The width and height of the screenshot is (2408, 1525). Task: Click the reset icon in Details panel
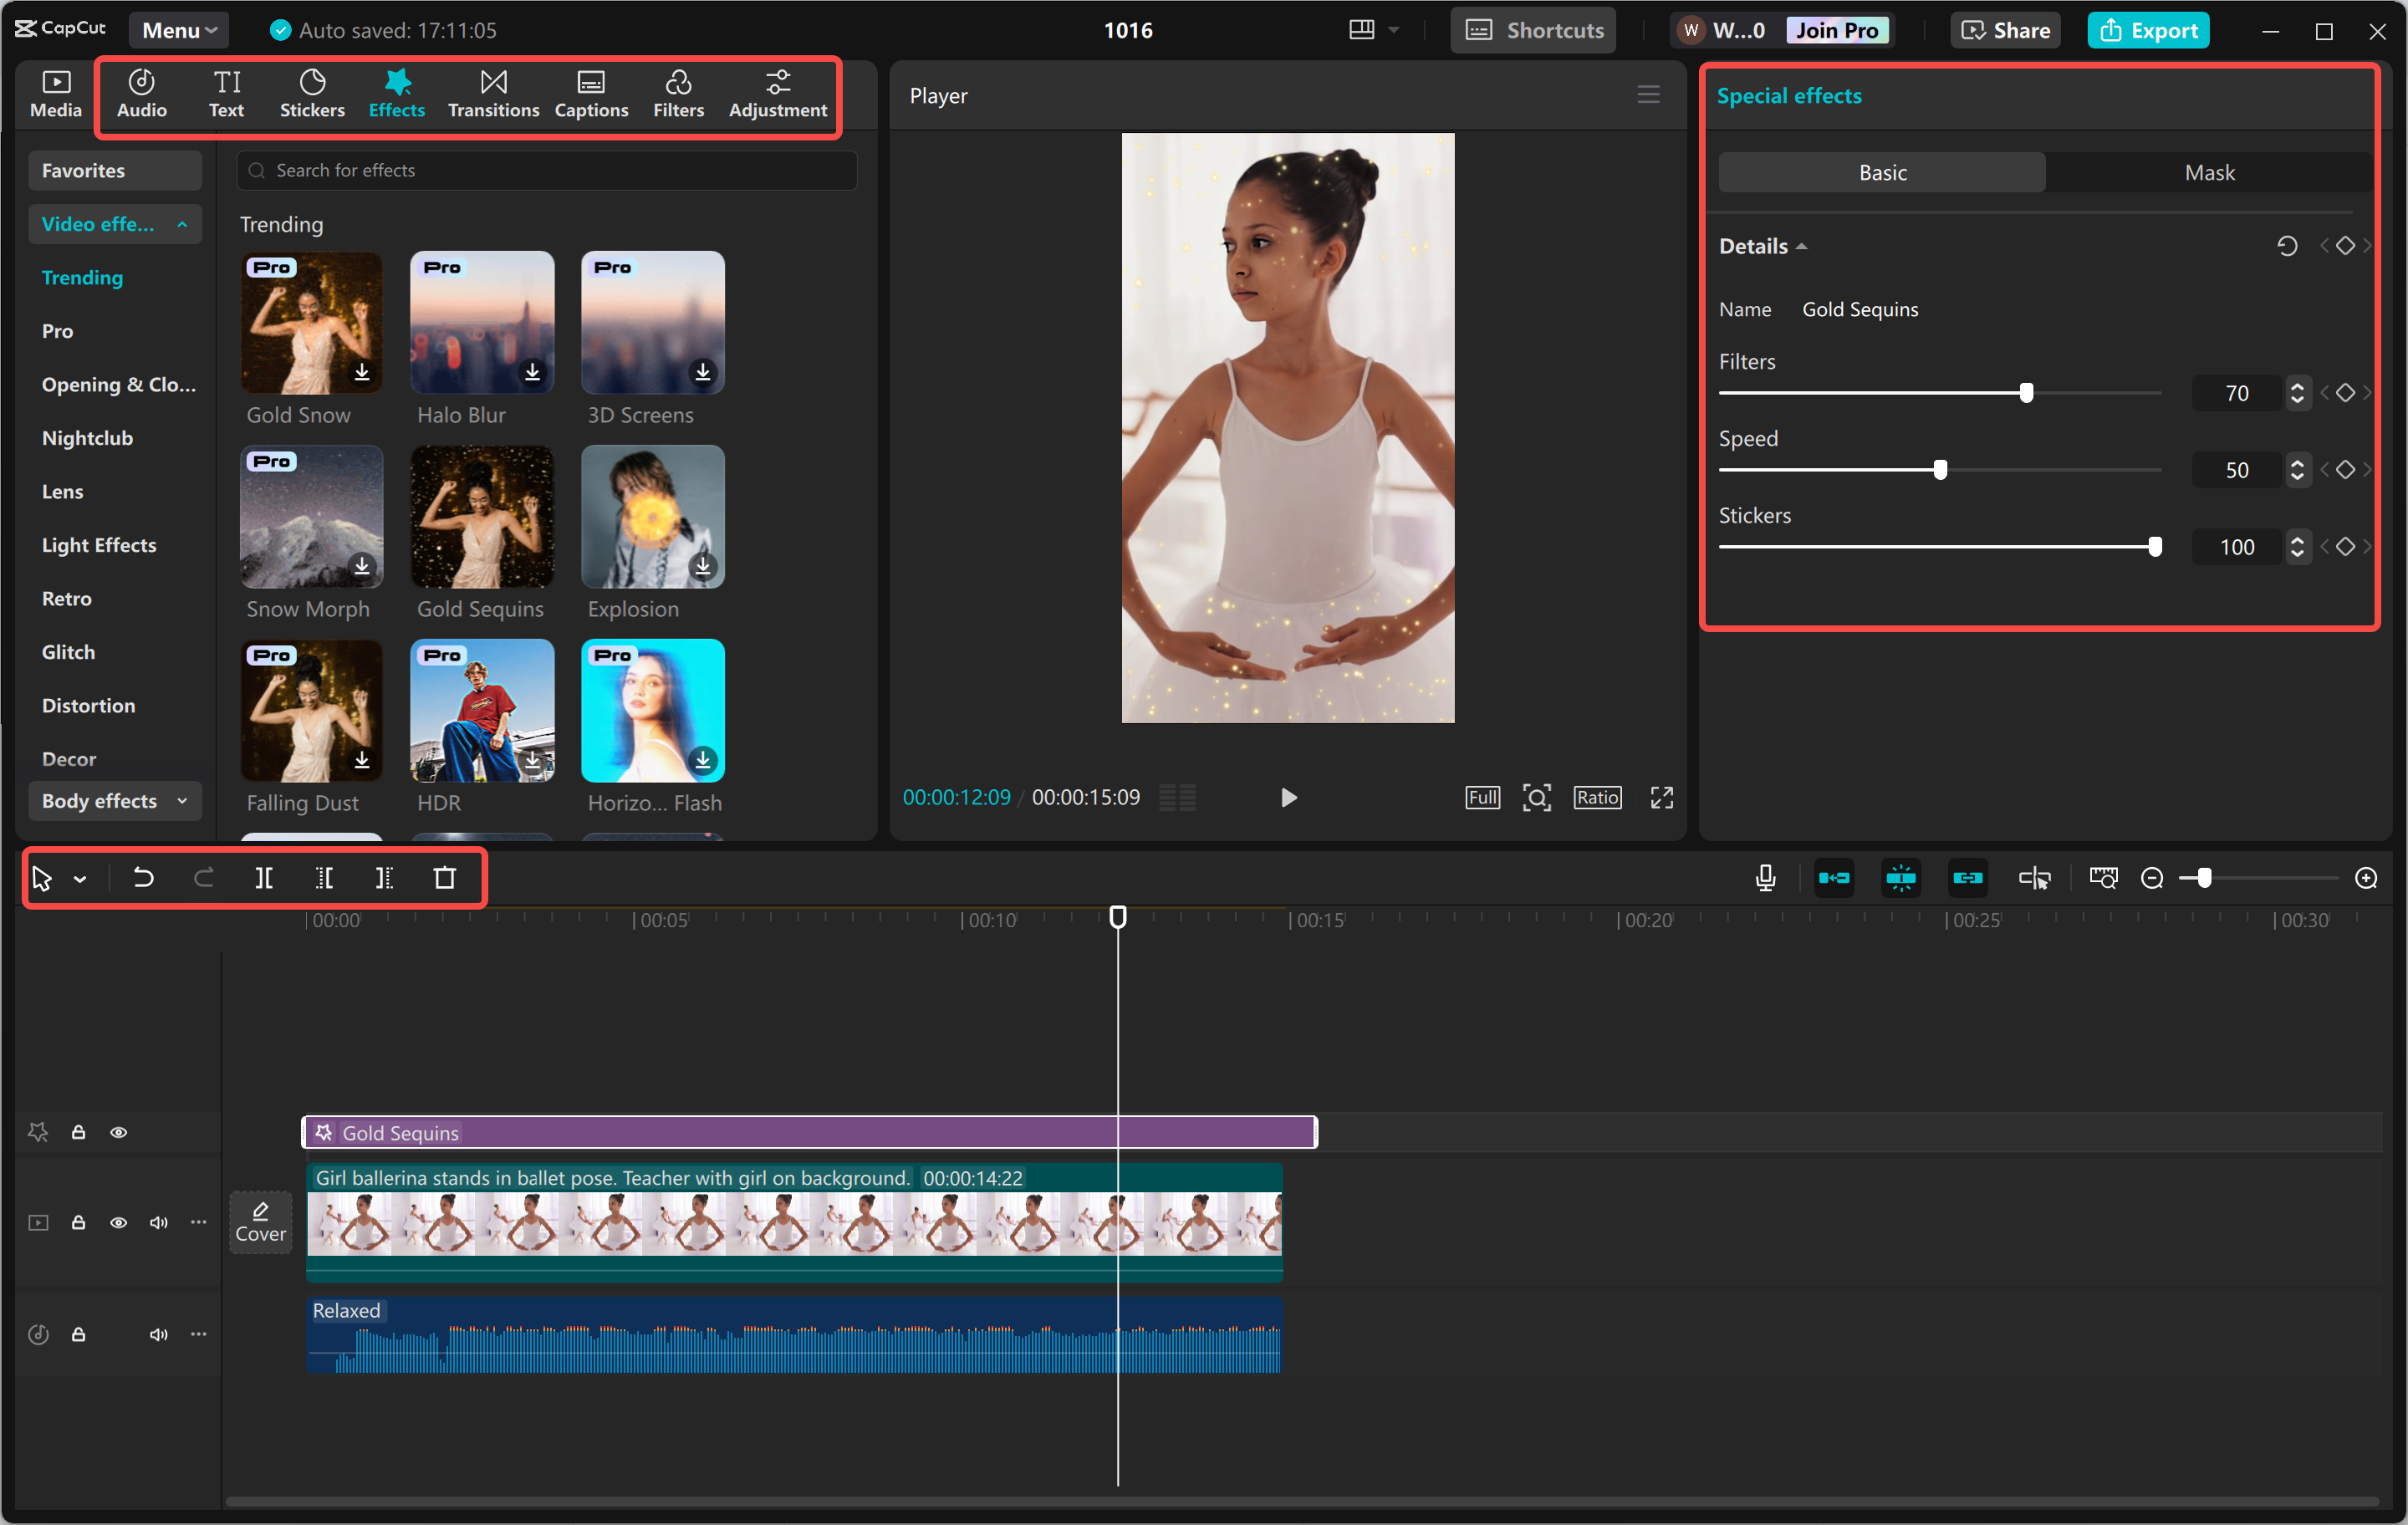click(x=2287, y=245)
